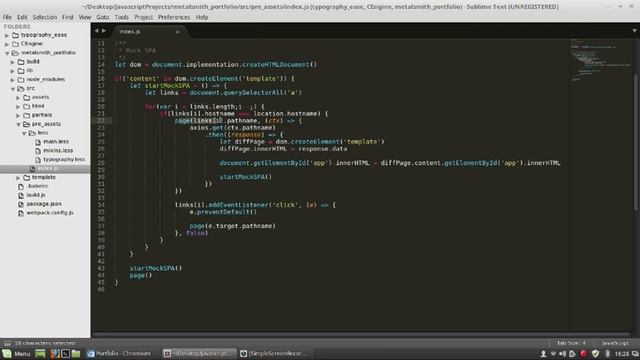640x360 pixels.
Task: Open the Mint Menu button
Action: 17,353
